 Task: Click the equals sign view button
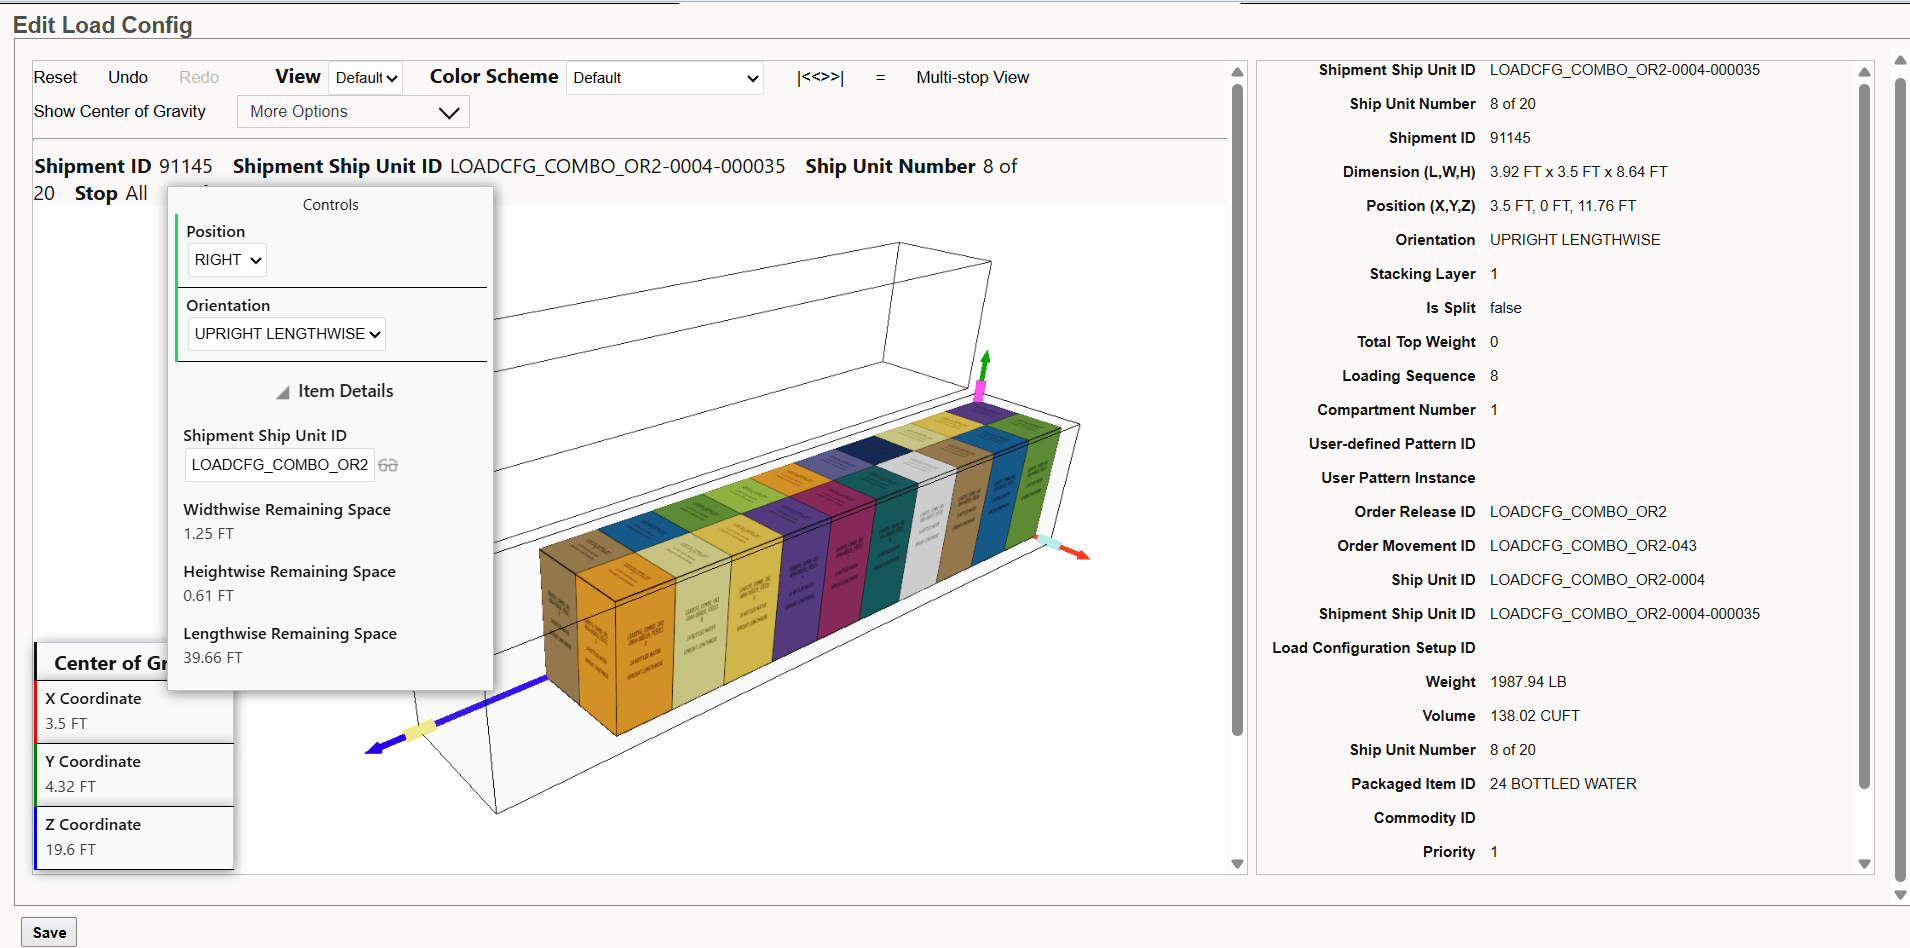880,77
